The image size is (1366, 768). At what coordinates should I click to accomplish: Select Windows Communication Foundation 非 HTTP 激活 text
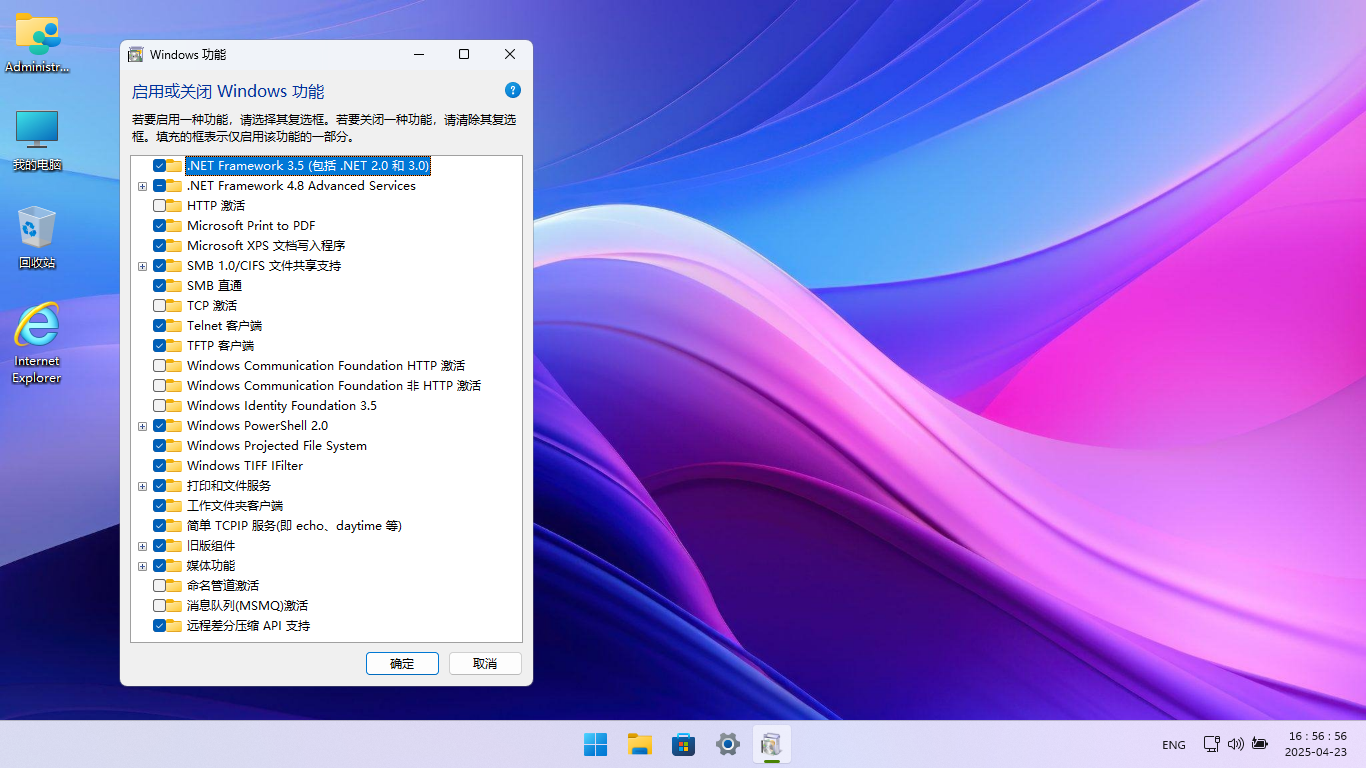pyautogui.click(x=334, y=385)
